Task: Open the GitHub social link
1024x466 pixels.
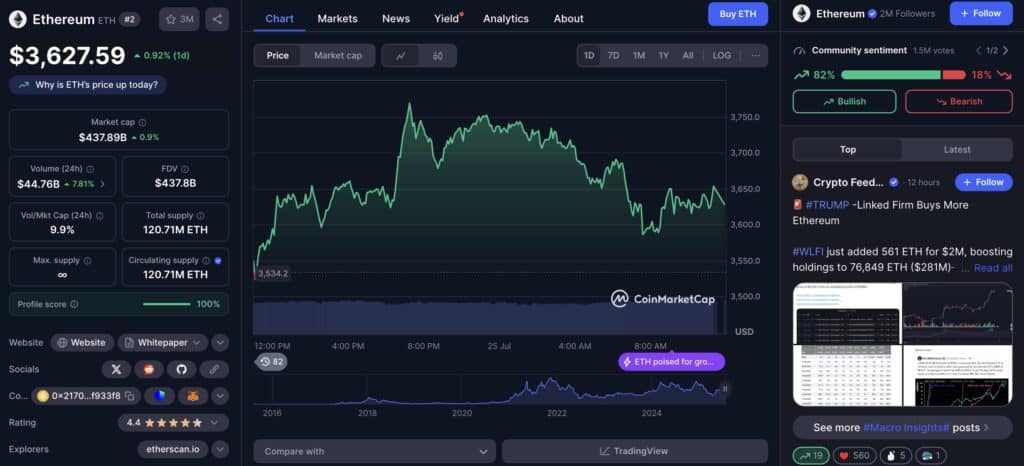Action: tap(182, 369)
